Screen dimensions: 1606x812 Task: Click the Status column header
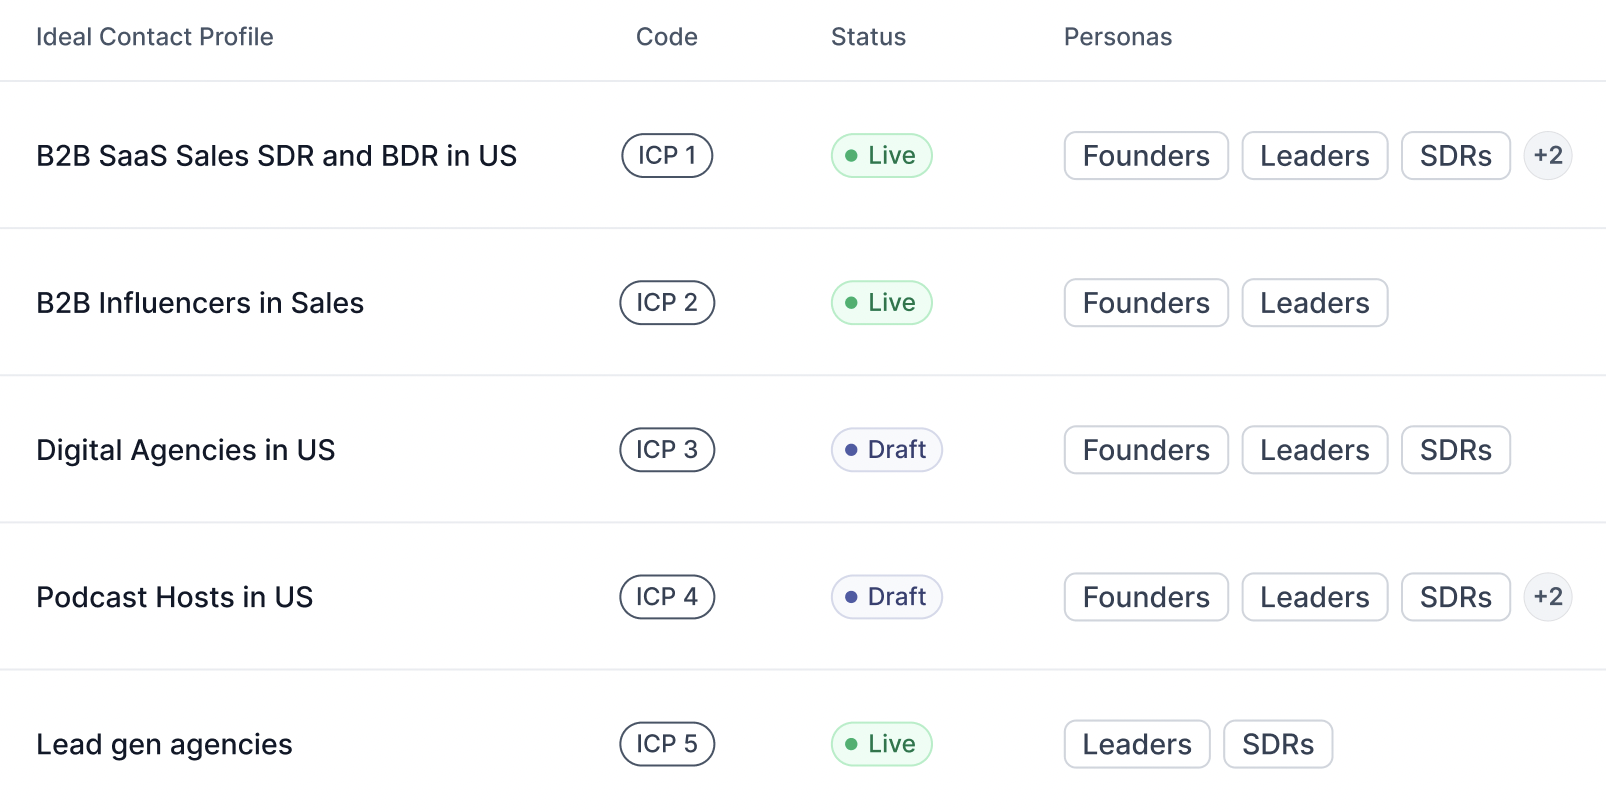click(x=868, y=37)
